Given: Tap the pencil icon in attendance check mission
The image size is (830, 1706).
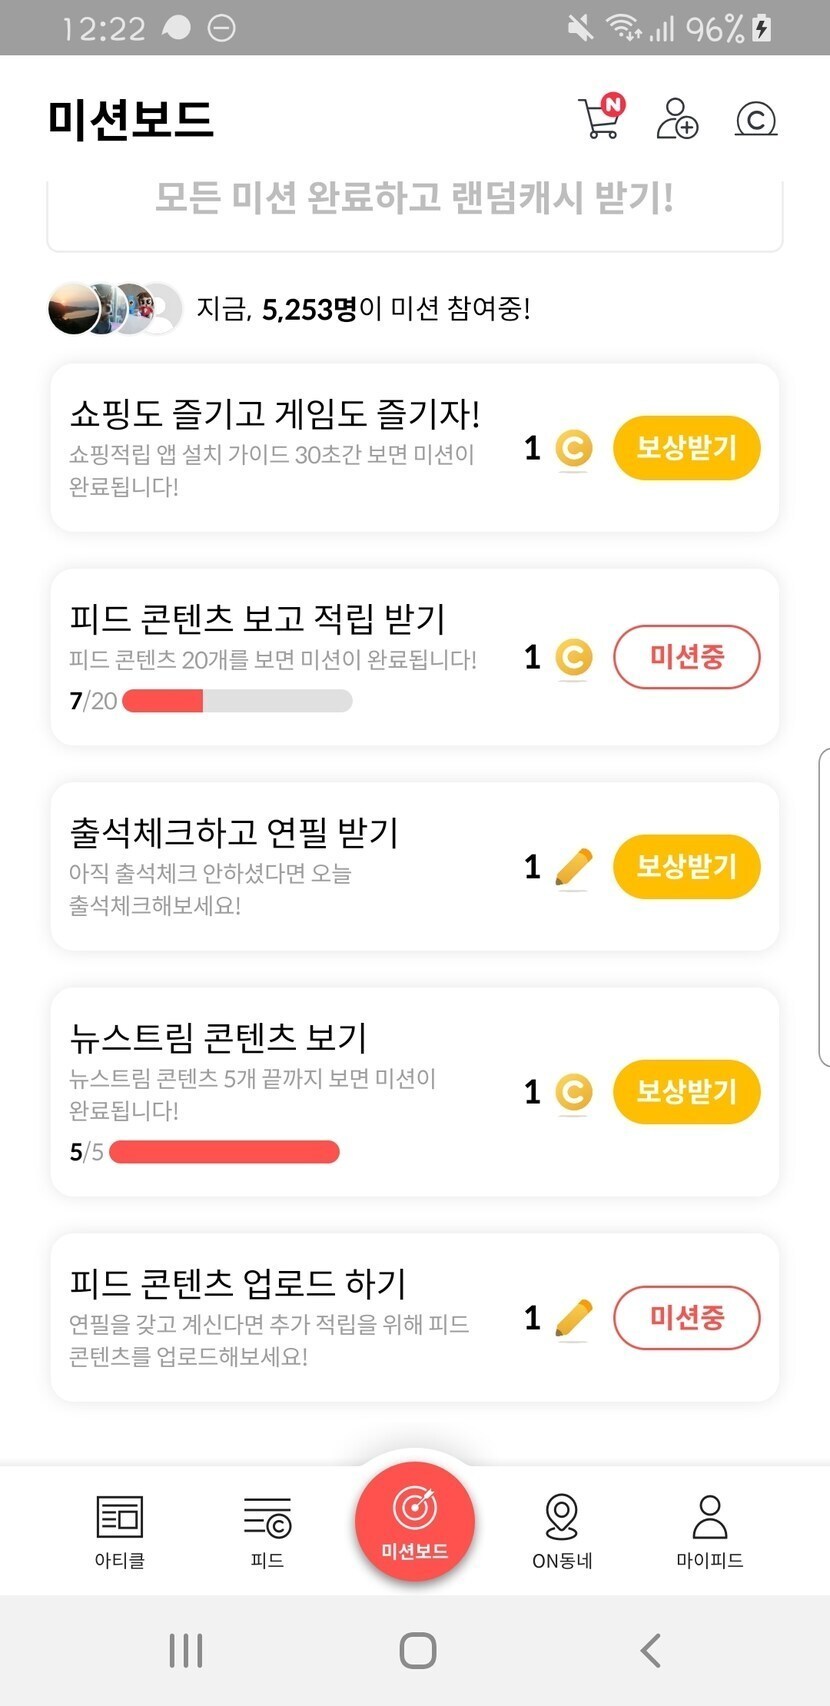Looking at the screenshot, I should (573, 867).
